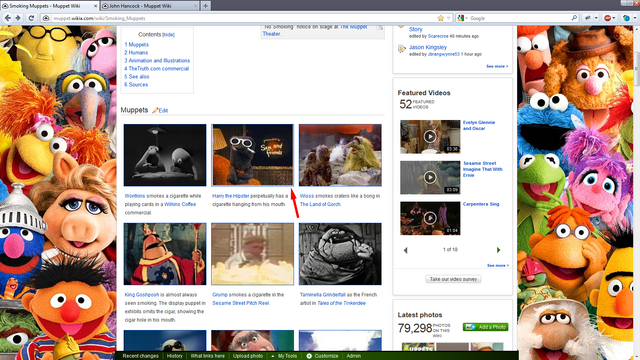Close the John Hancock tab
This screenshot has width=640, height=360.
click(195, 6)
